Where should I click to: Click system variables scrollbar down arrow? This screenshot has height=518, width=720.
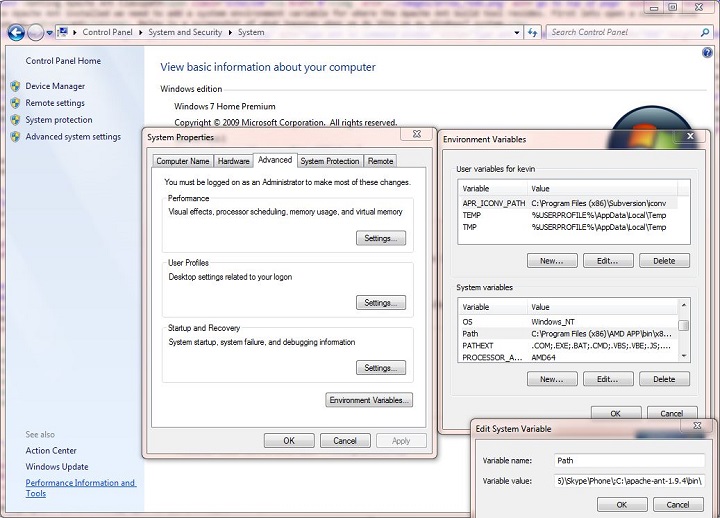684,356
